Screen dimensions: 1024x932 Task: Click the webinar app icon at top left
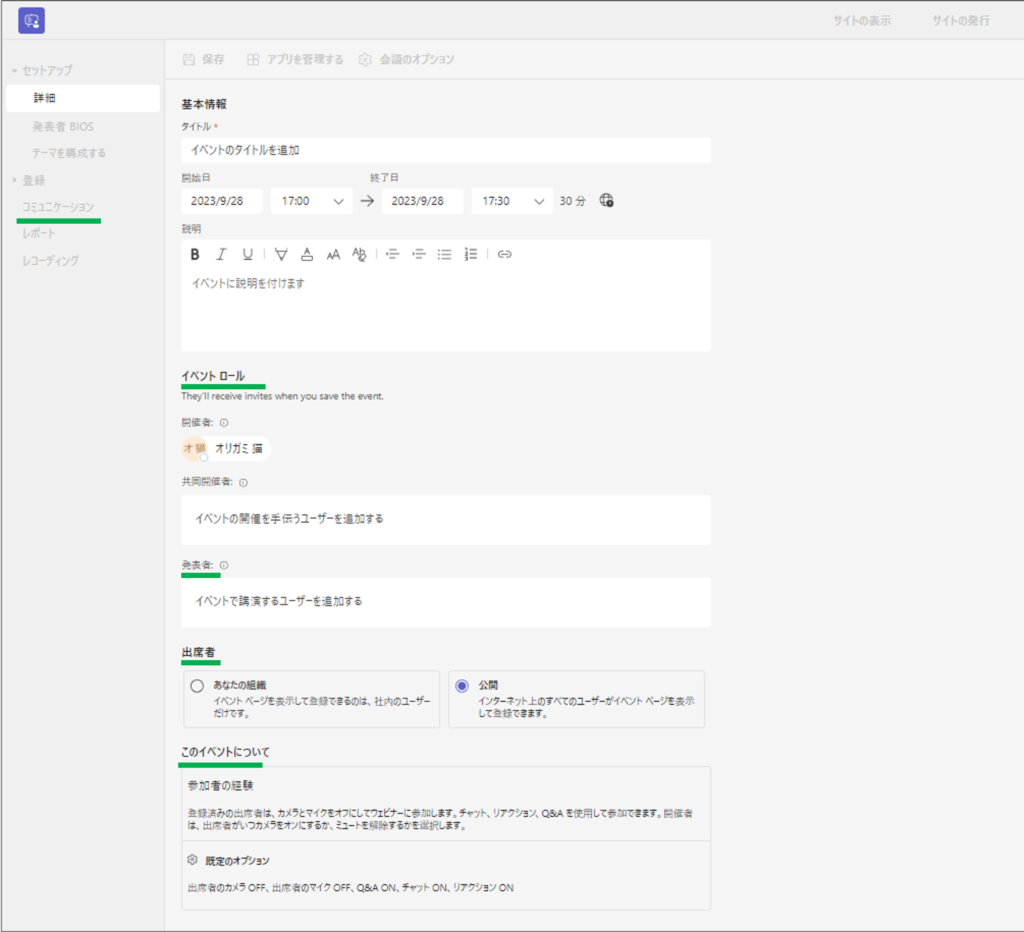coord(31,20)
